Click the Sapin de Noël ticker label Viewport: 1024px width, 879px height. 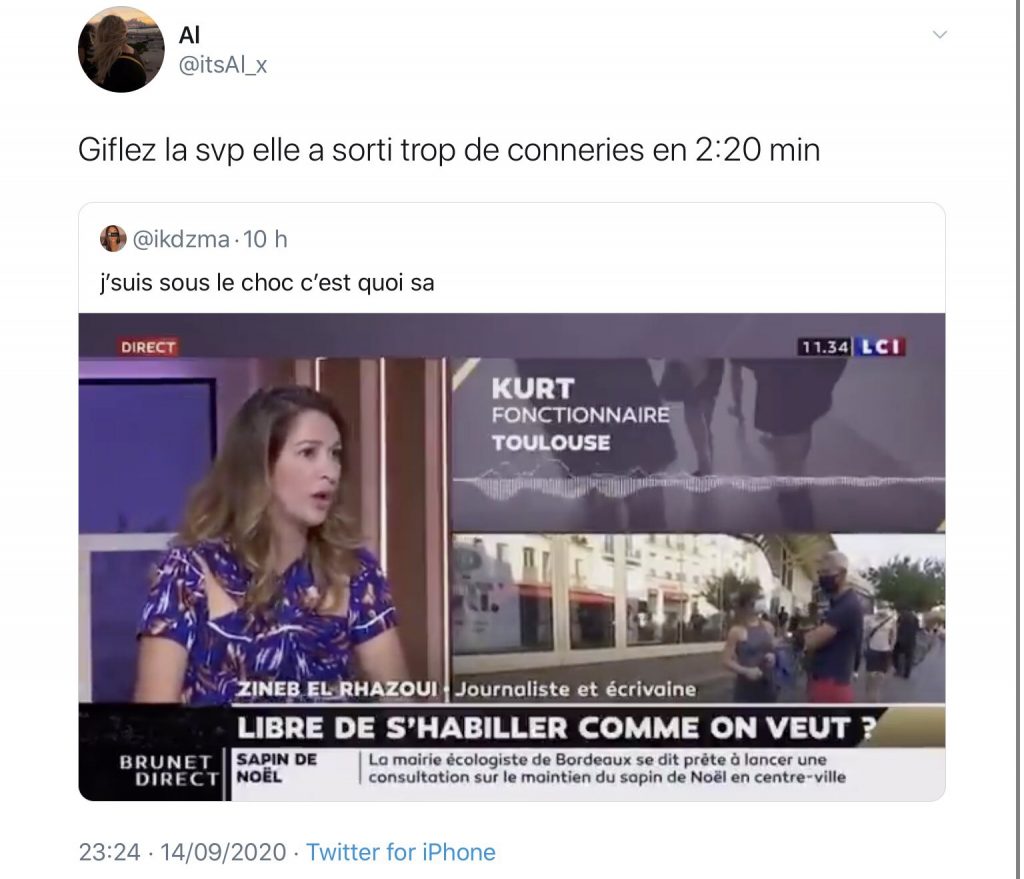click(276, 768)
